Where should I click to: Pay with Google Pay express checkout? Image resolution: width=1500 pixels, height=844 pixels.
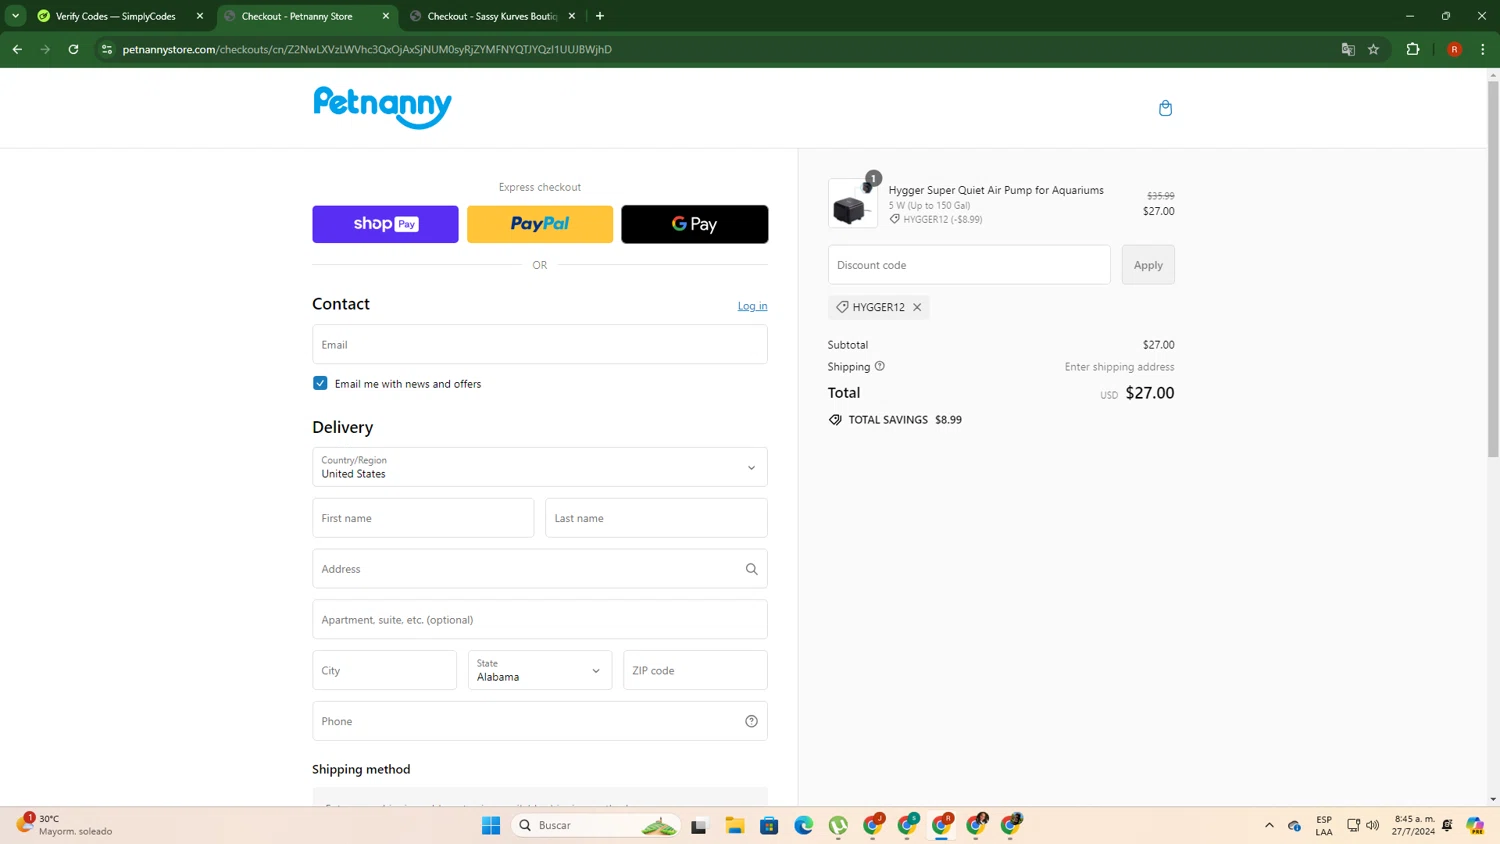[x=694, y=224]
